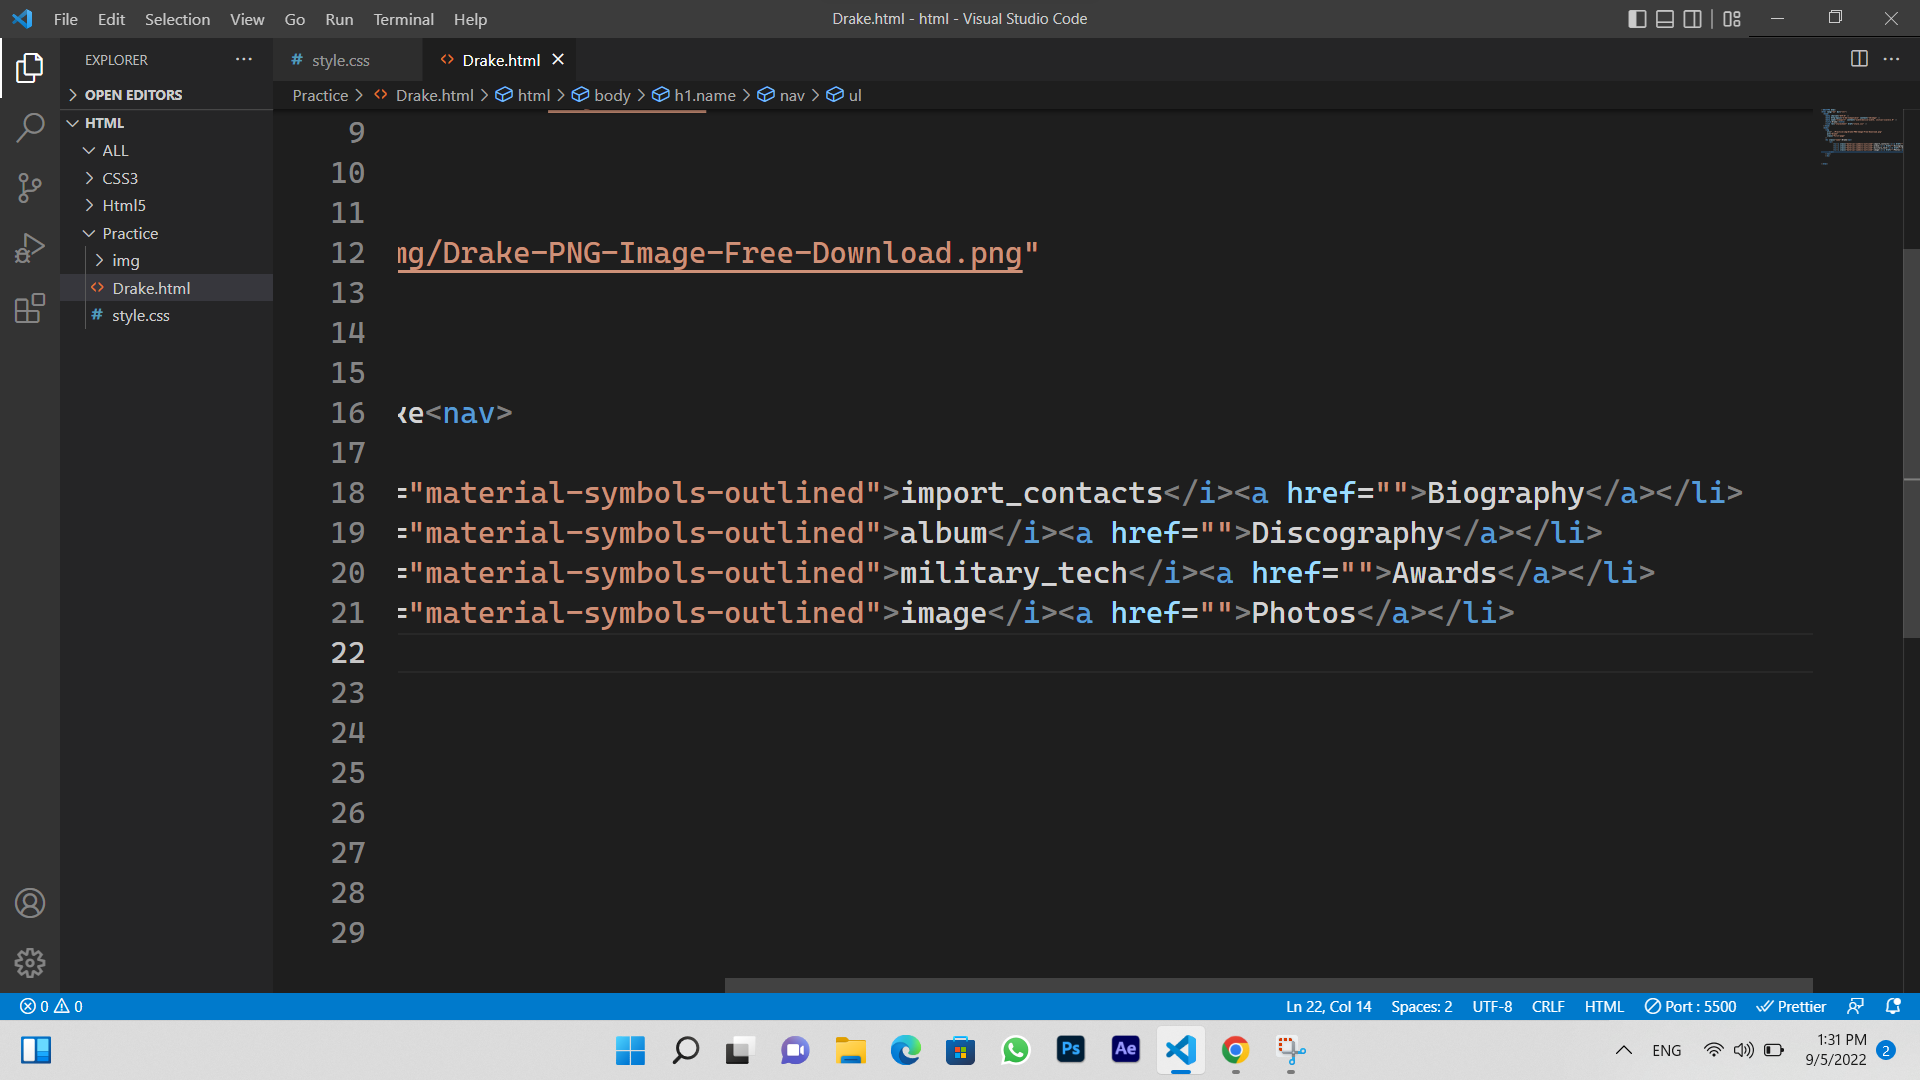The width and height of the screenshot is (1920, 1080).
Task: Open style.css in the explorer tree
Action: pos(166,315)
